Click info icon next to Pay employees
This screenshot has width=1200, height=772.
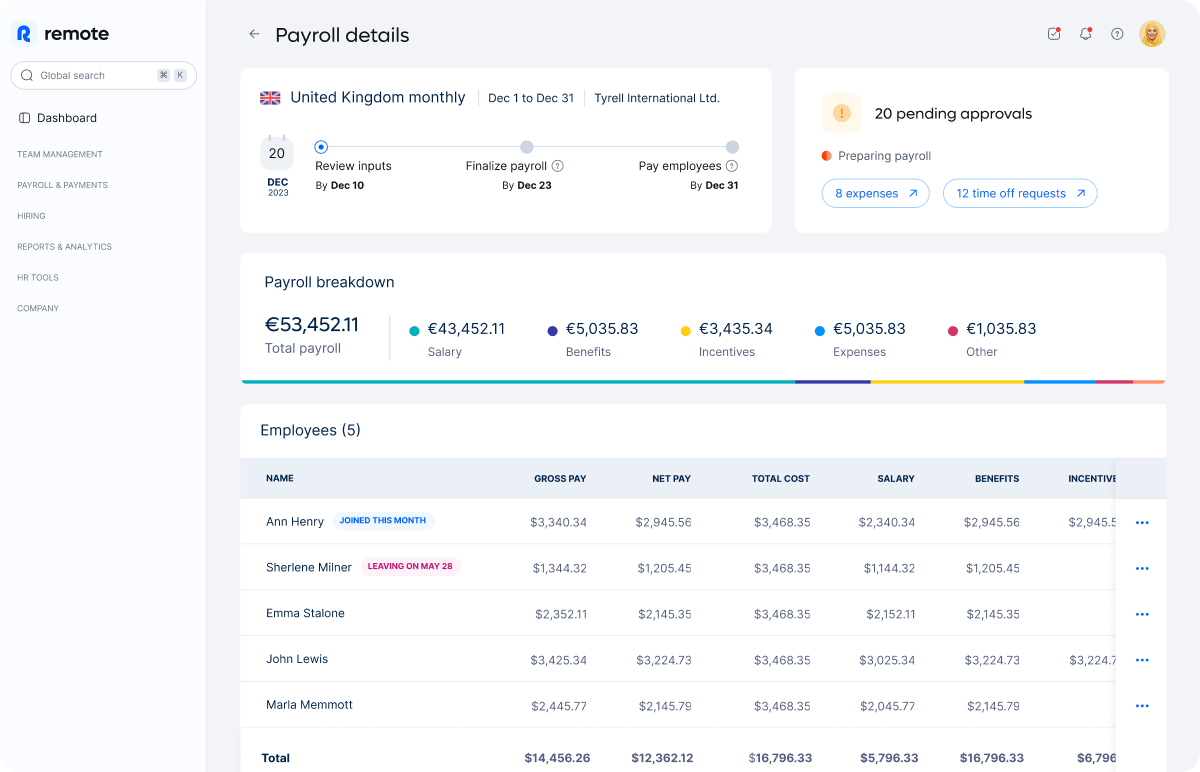732,166
